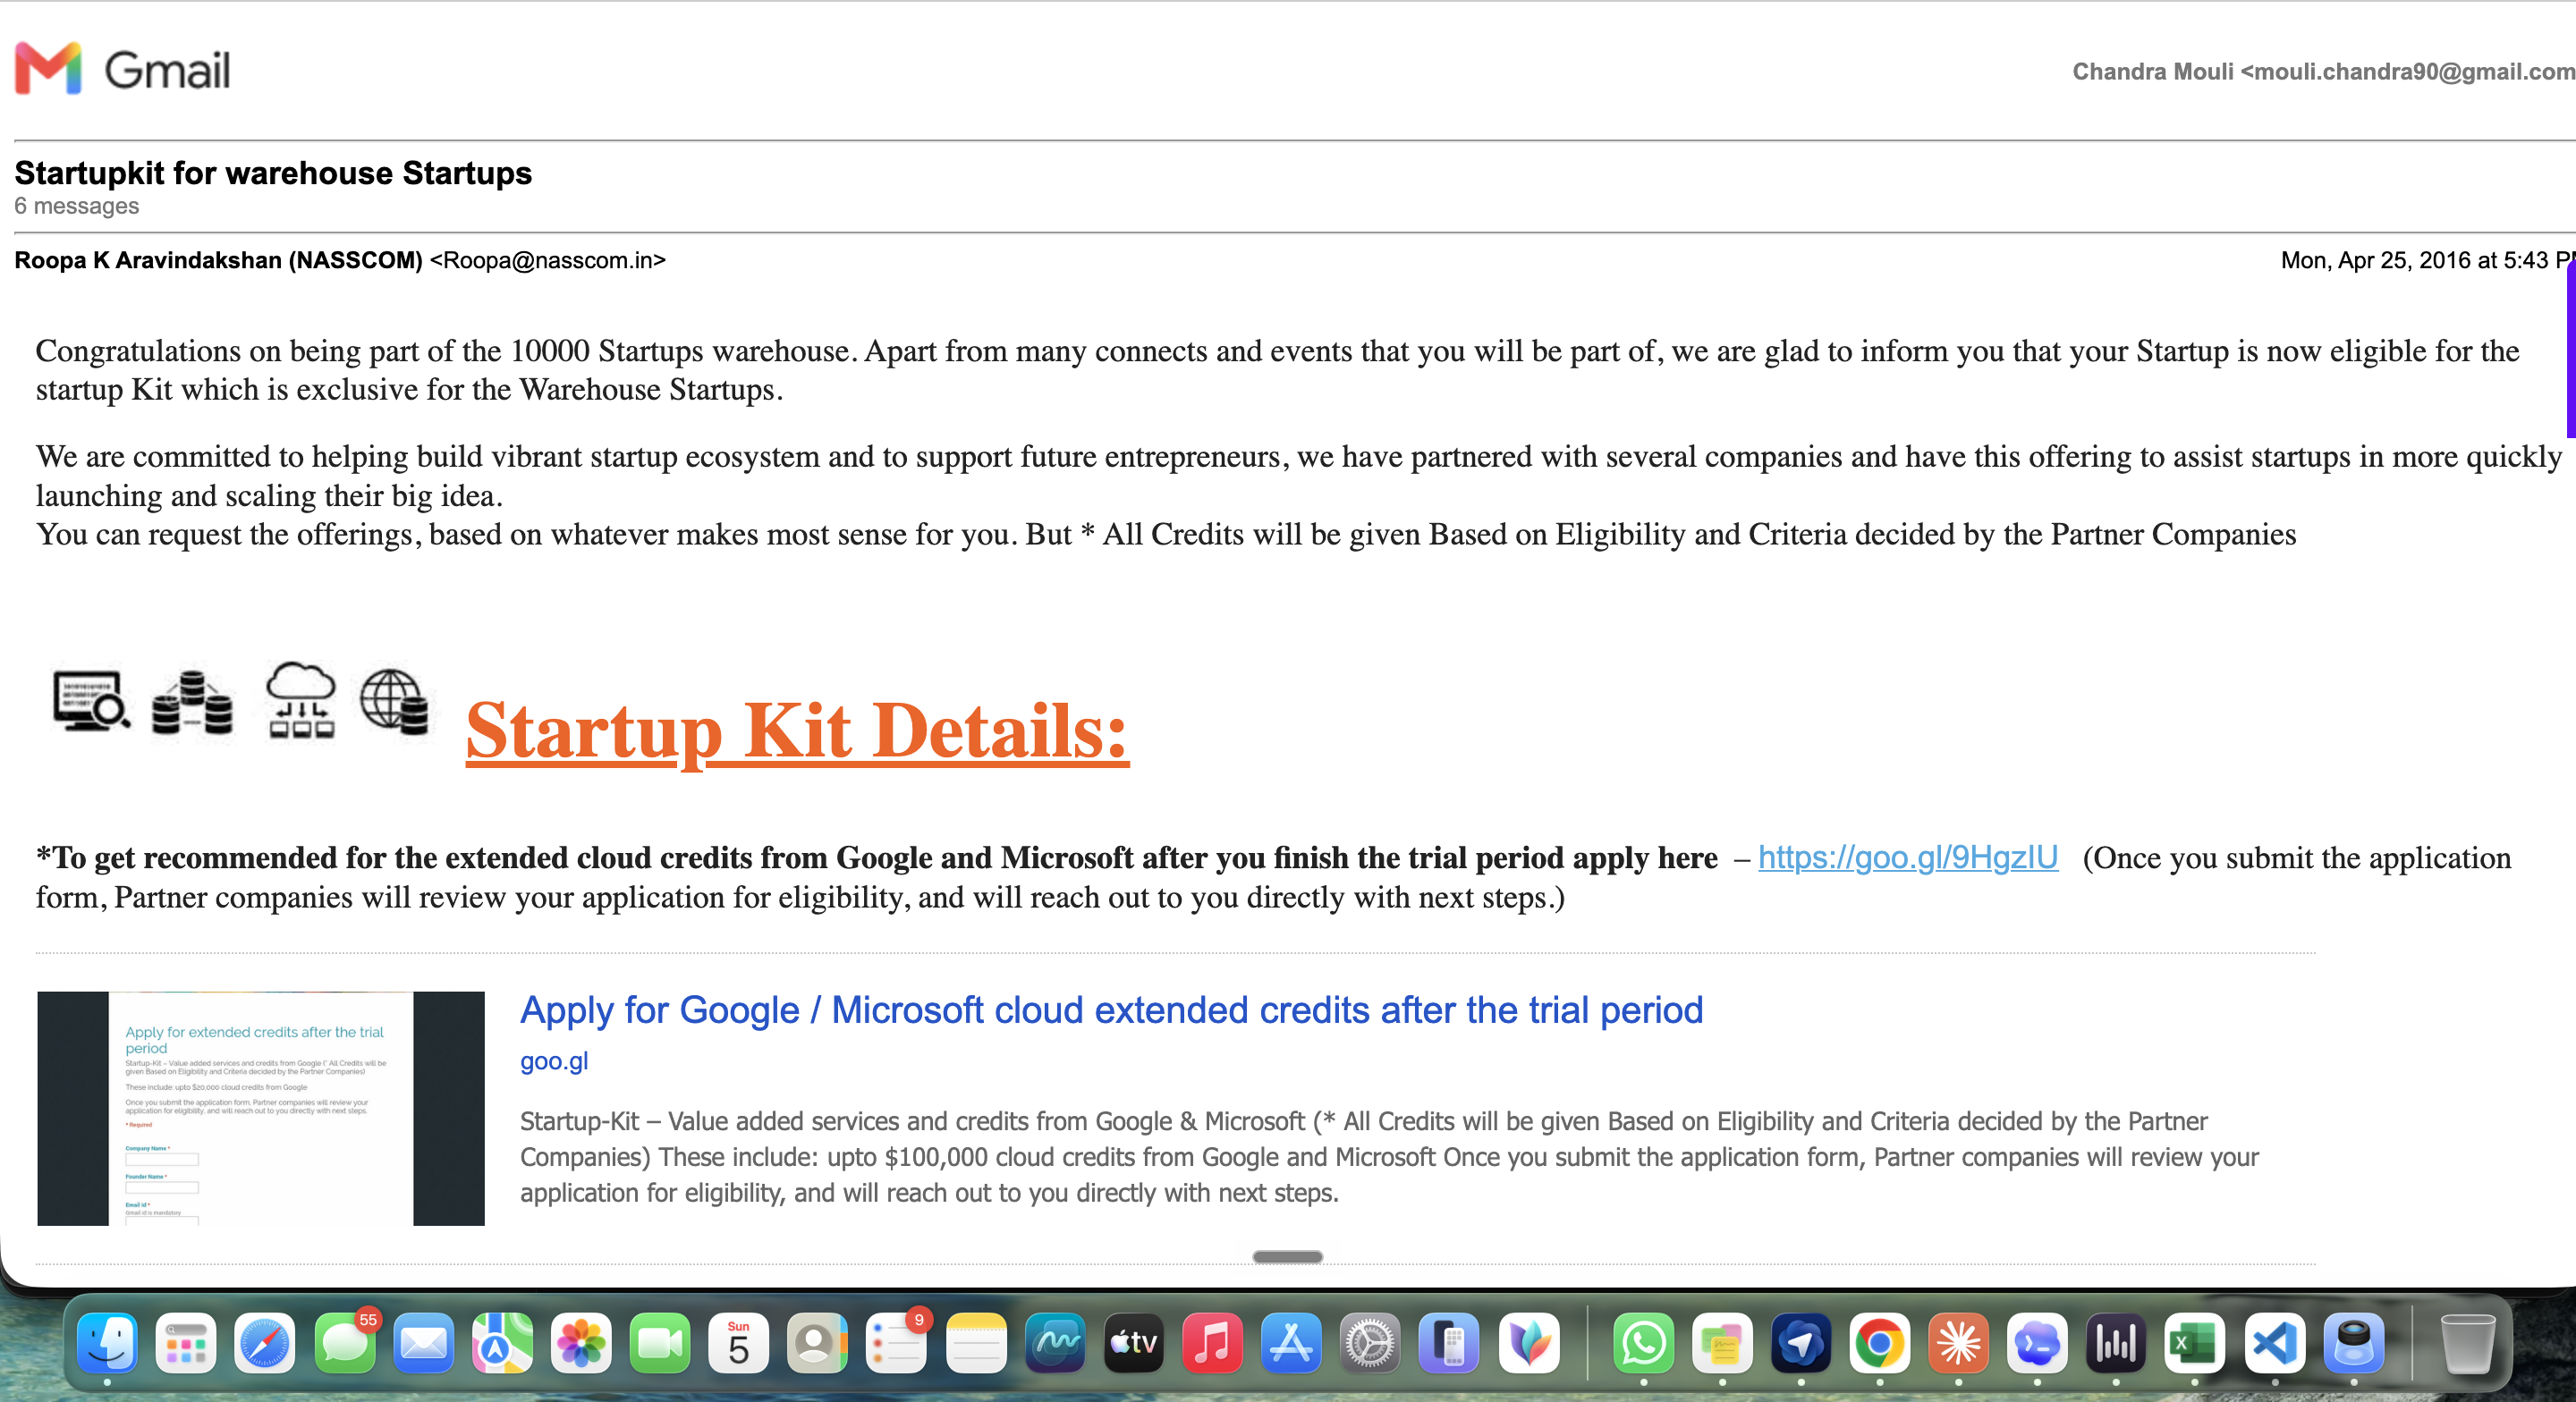Click the '6 messages' count text
The width and height of the screenshot is (2576, 1402).
pyautogui.click(x=77, y=206)
